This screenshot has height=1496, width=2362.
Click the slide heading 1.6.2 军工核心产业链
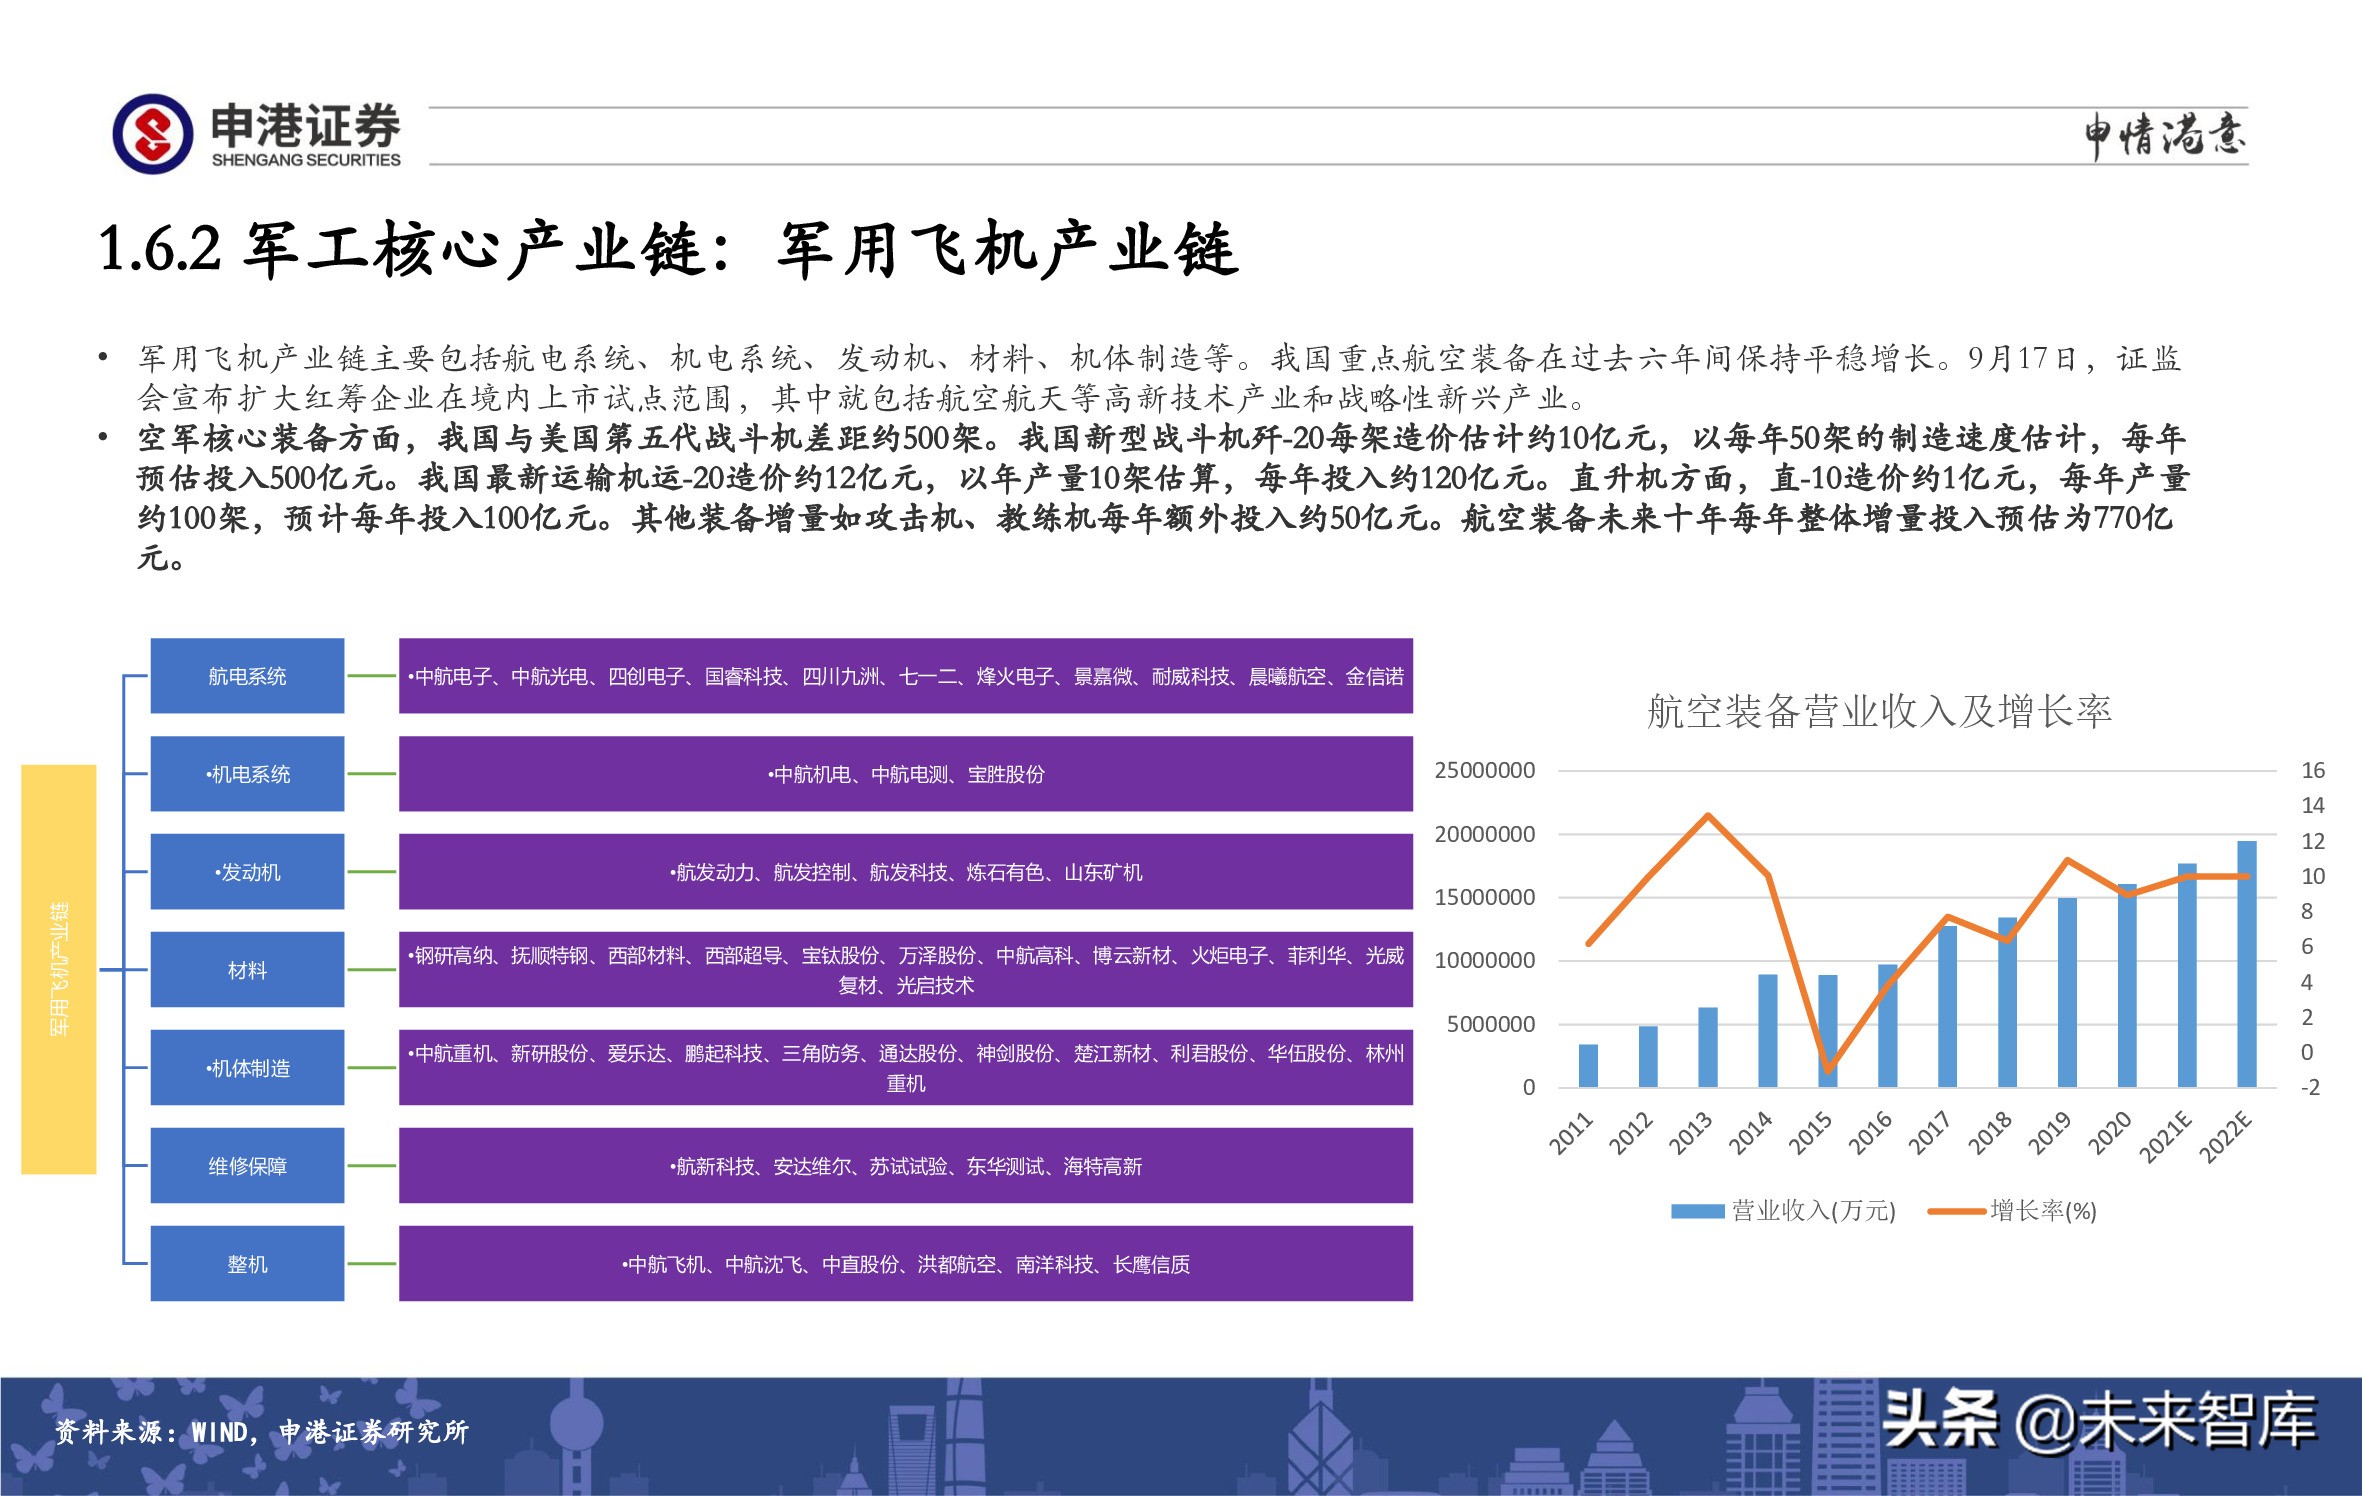pyautogui.click(x=668, y=249)
